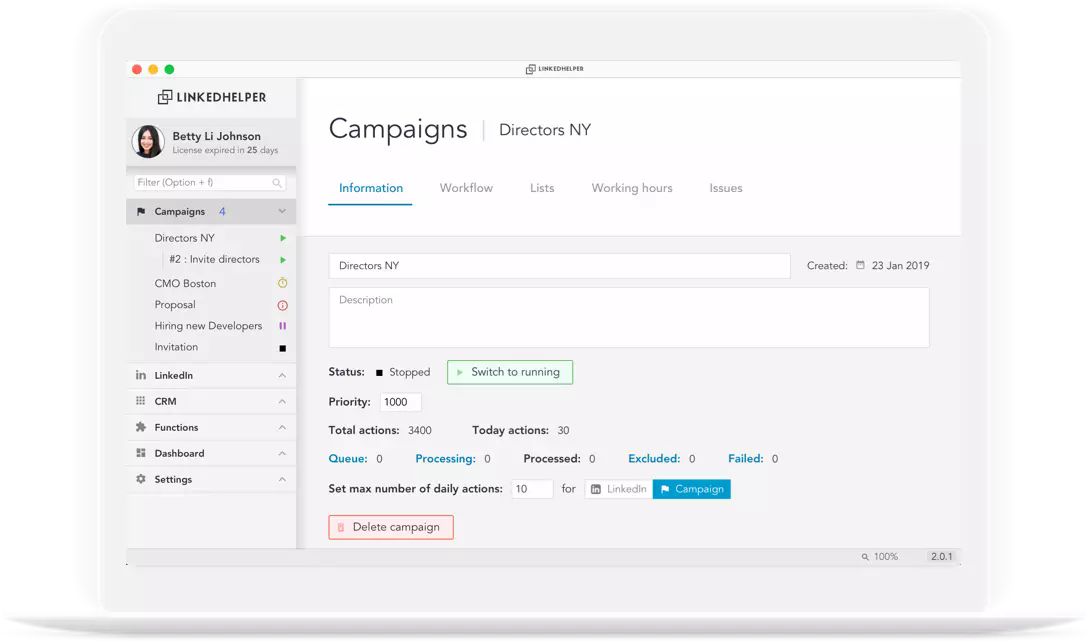This screenshot has width=1090, height=642.
Task: Click the Settings gear icon
Action: click(142, 479)
